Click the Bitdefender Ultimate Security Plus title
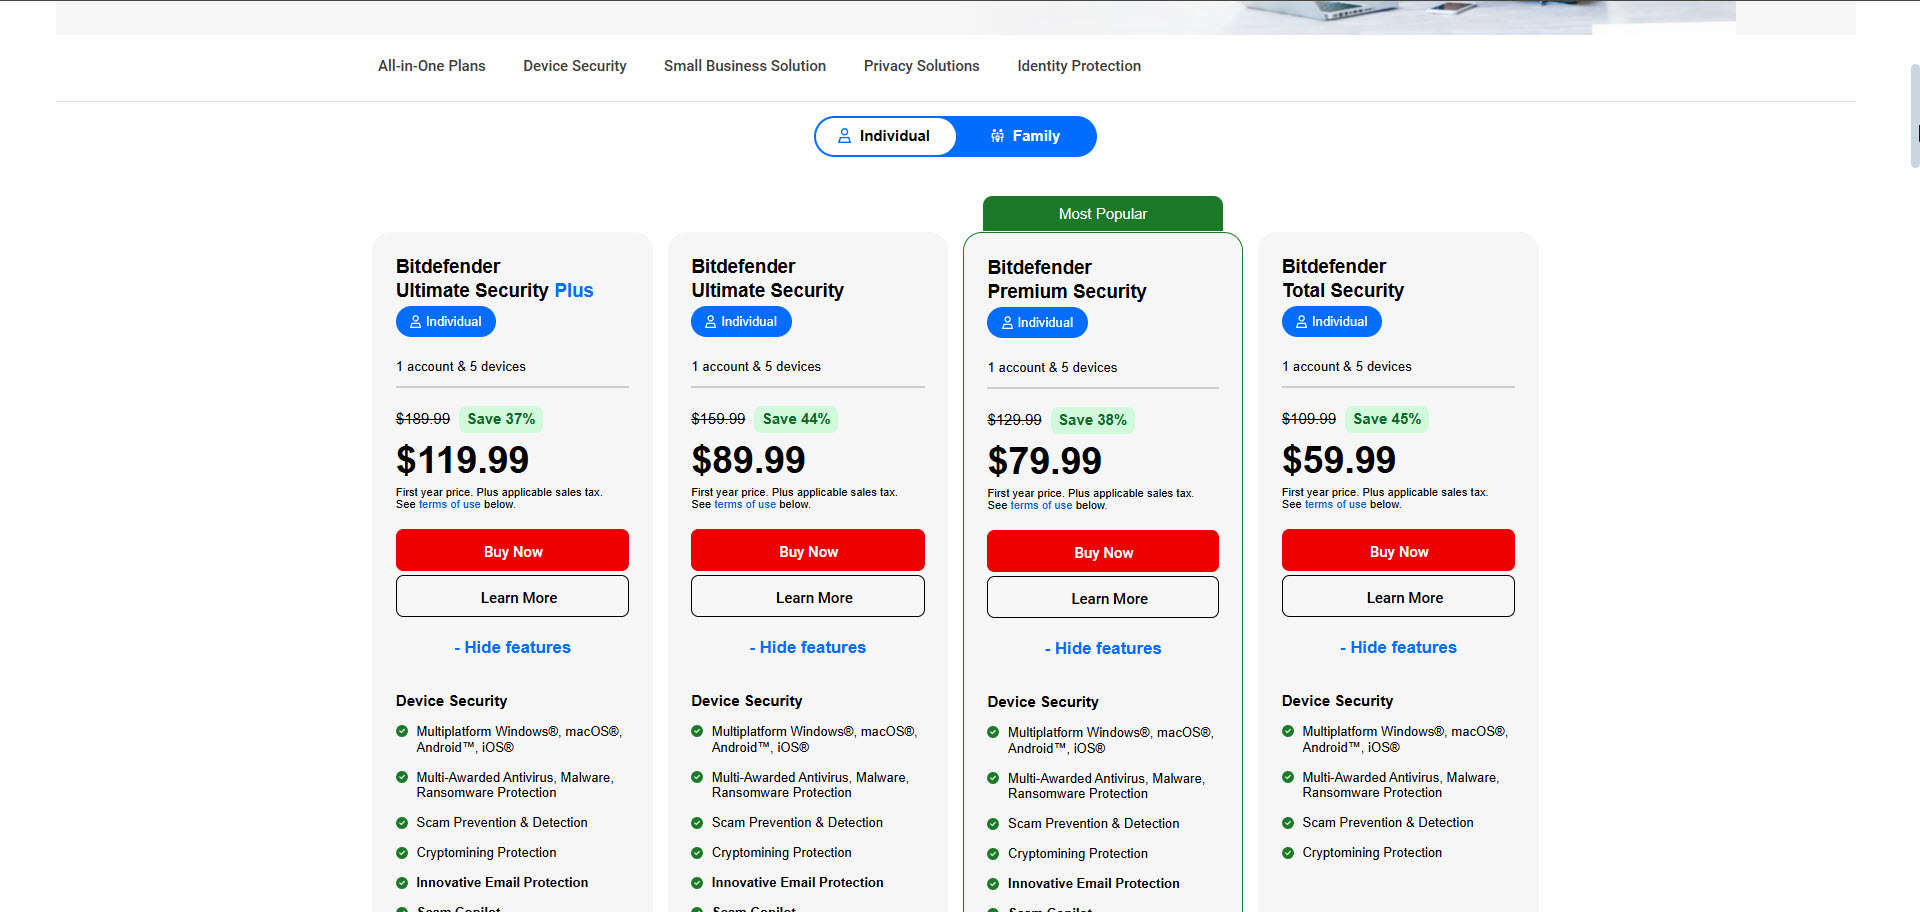The width and height of the screenshot is (1920, 912). pos(494,278)
